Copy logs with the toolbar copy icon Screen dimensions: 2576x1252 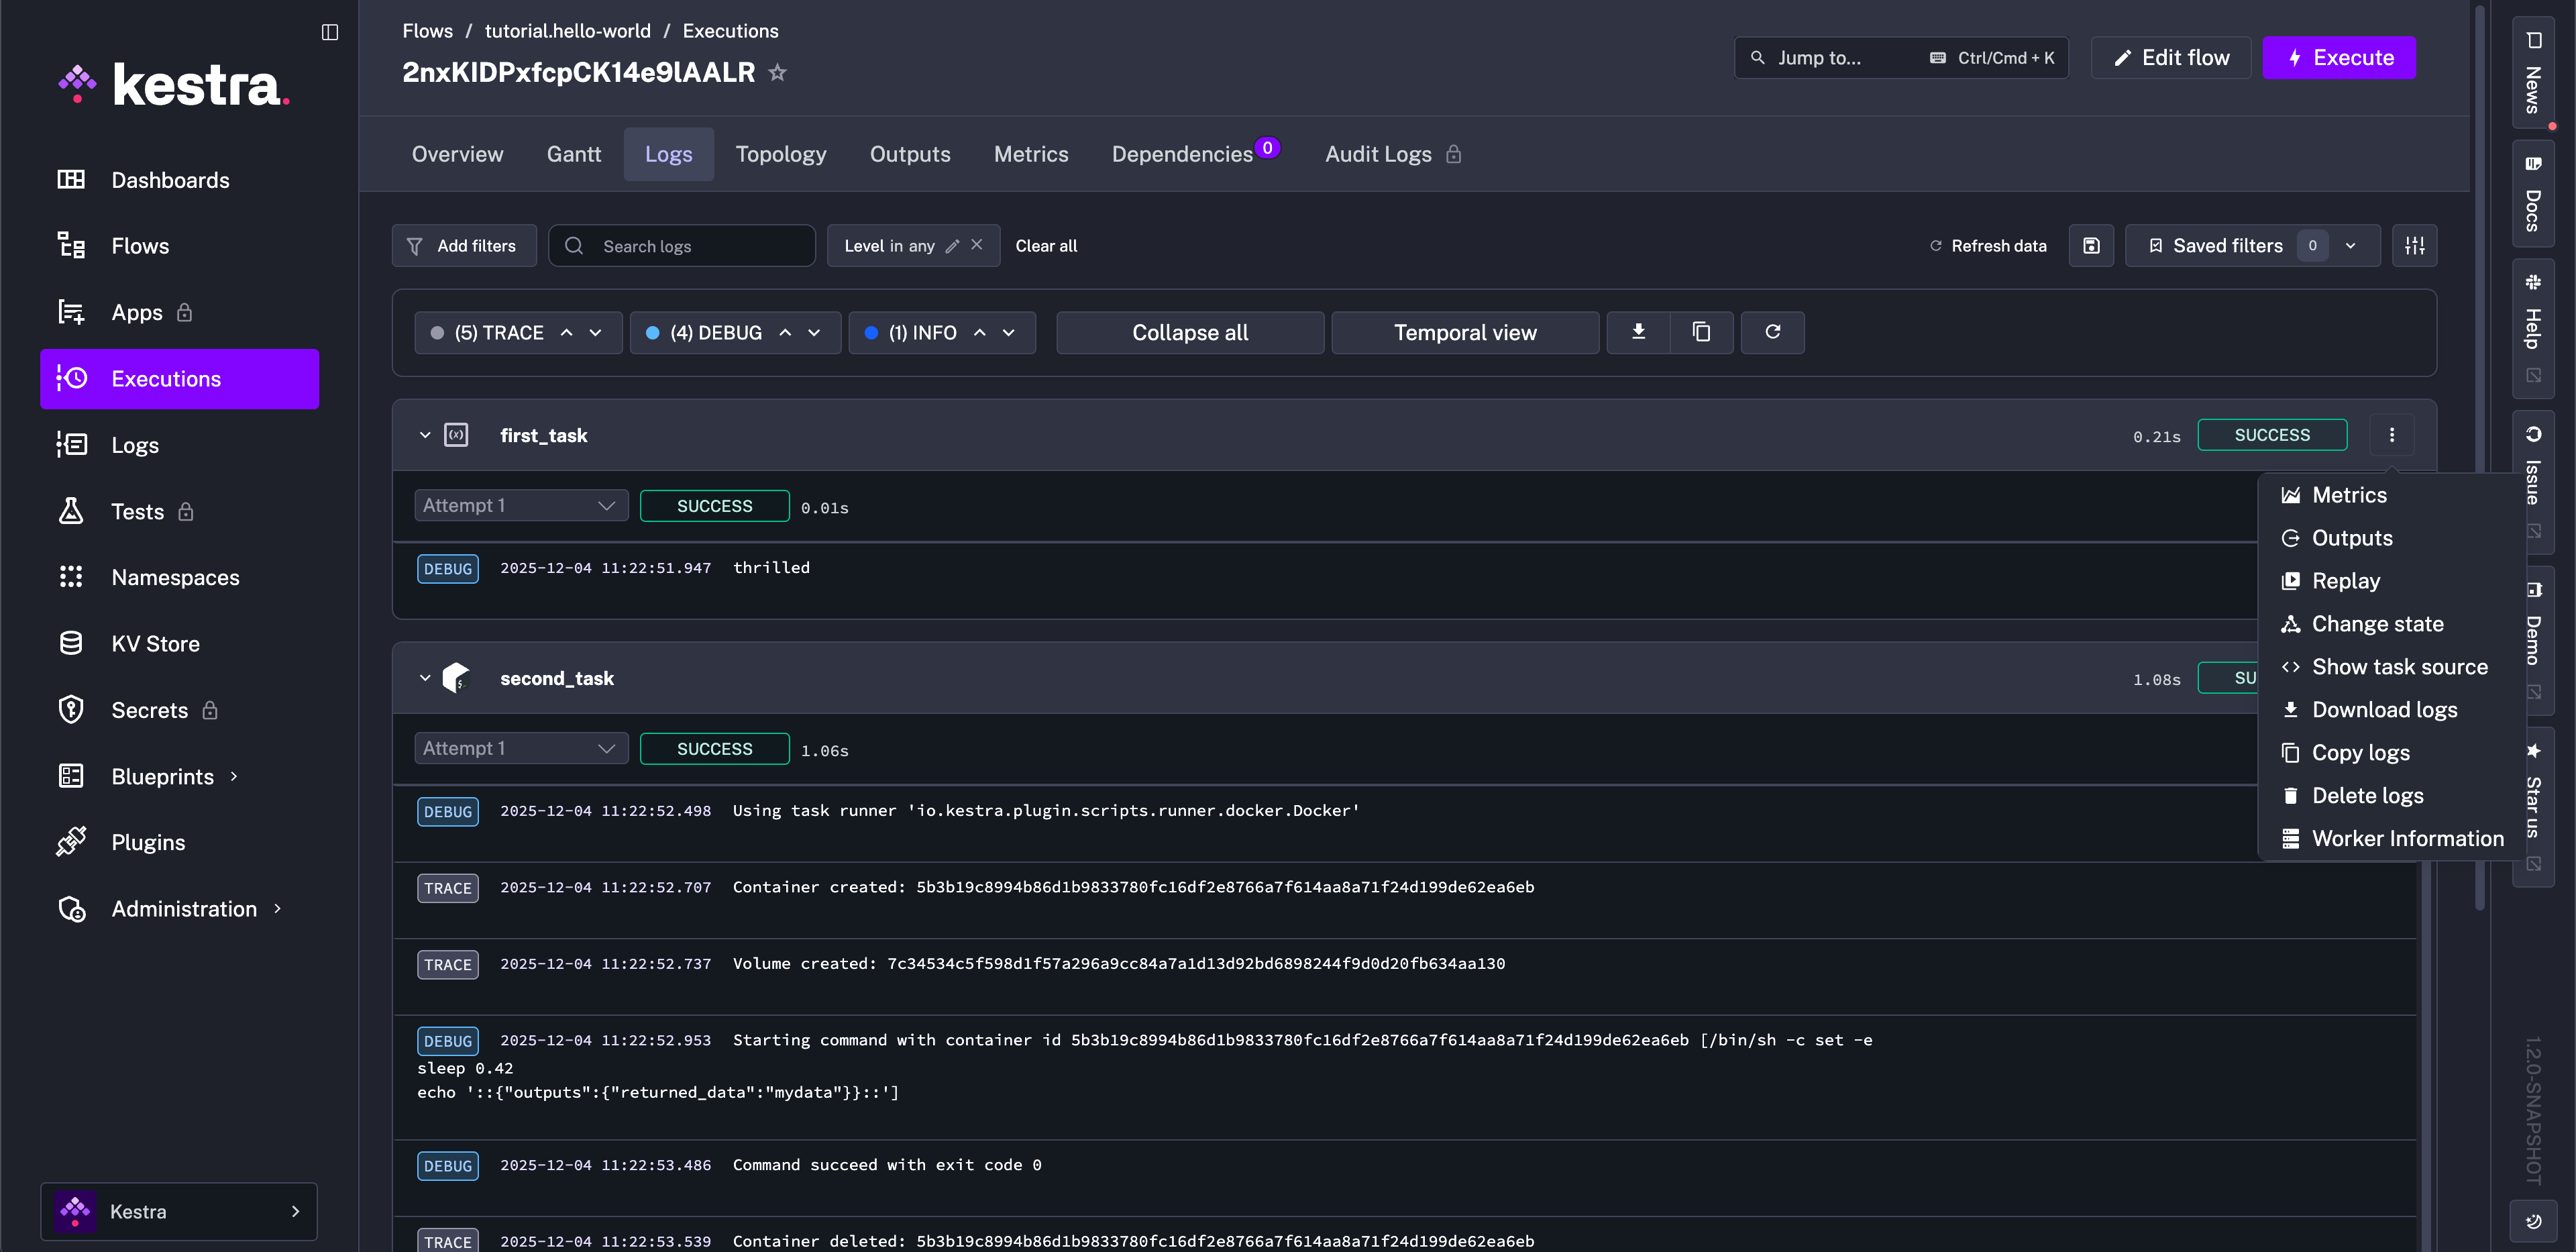(x=1701, y=332)
